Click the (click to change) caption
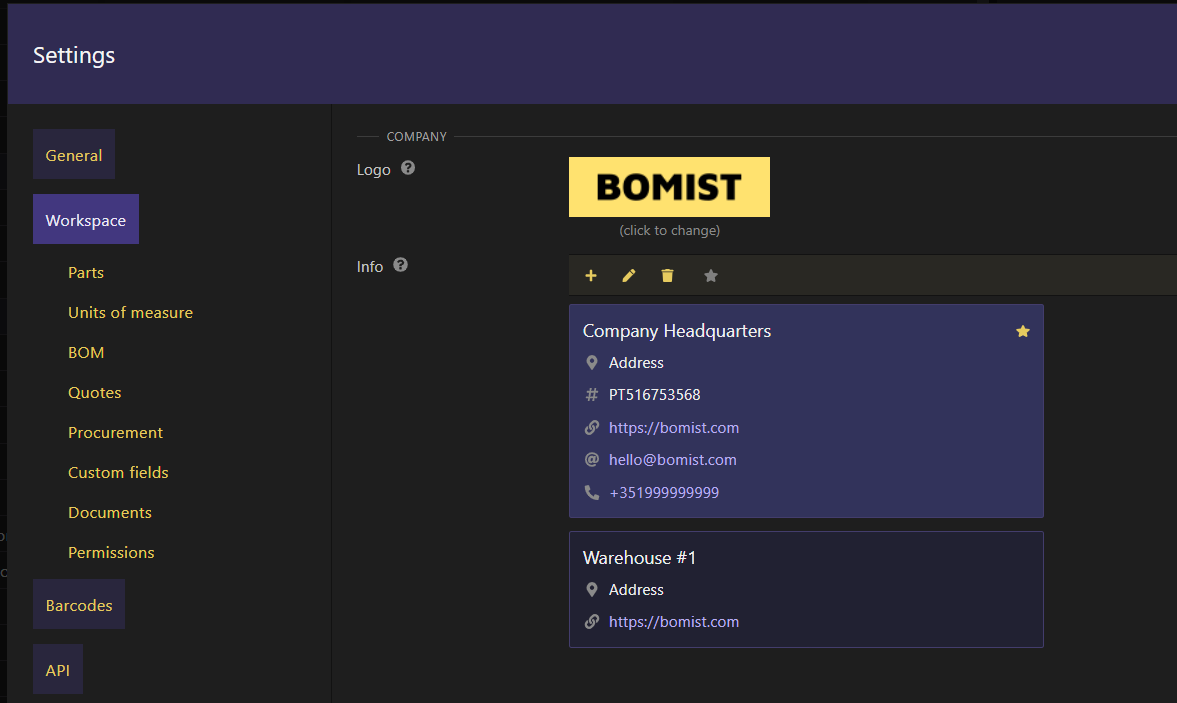 click(x=669, y=230)
